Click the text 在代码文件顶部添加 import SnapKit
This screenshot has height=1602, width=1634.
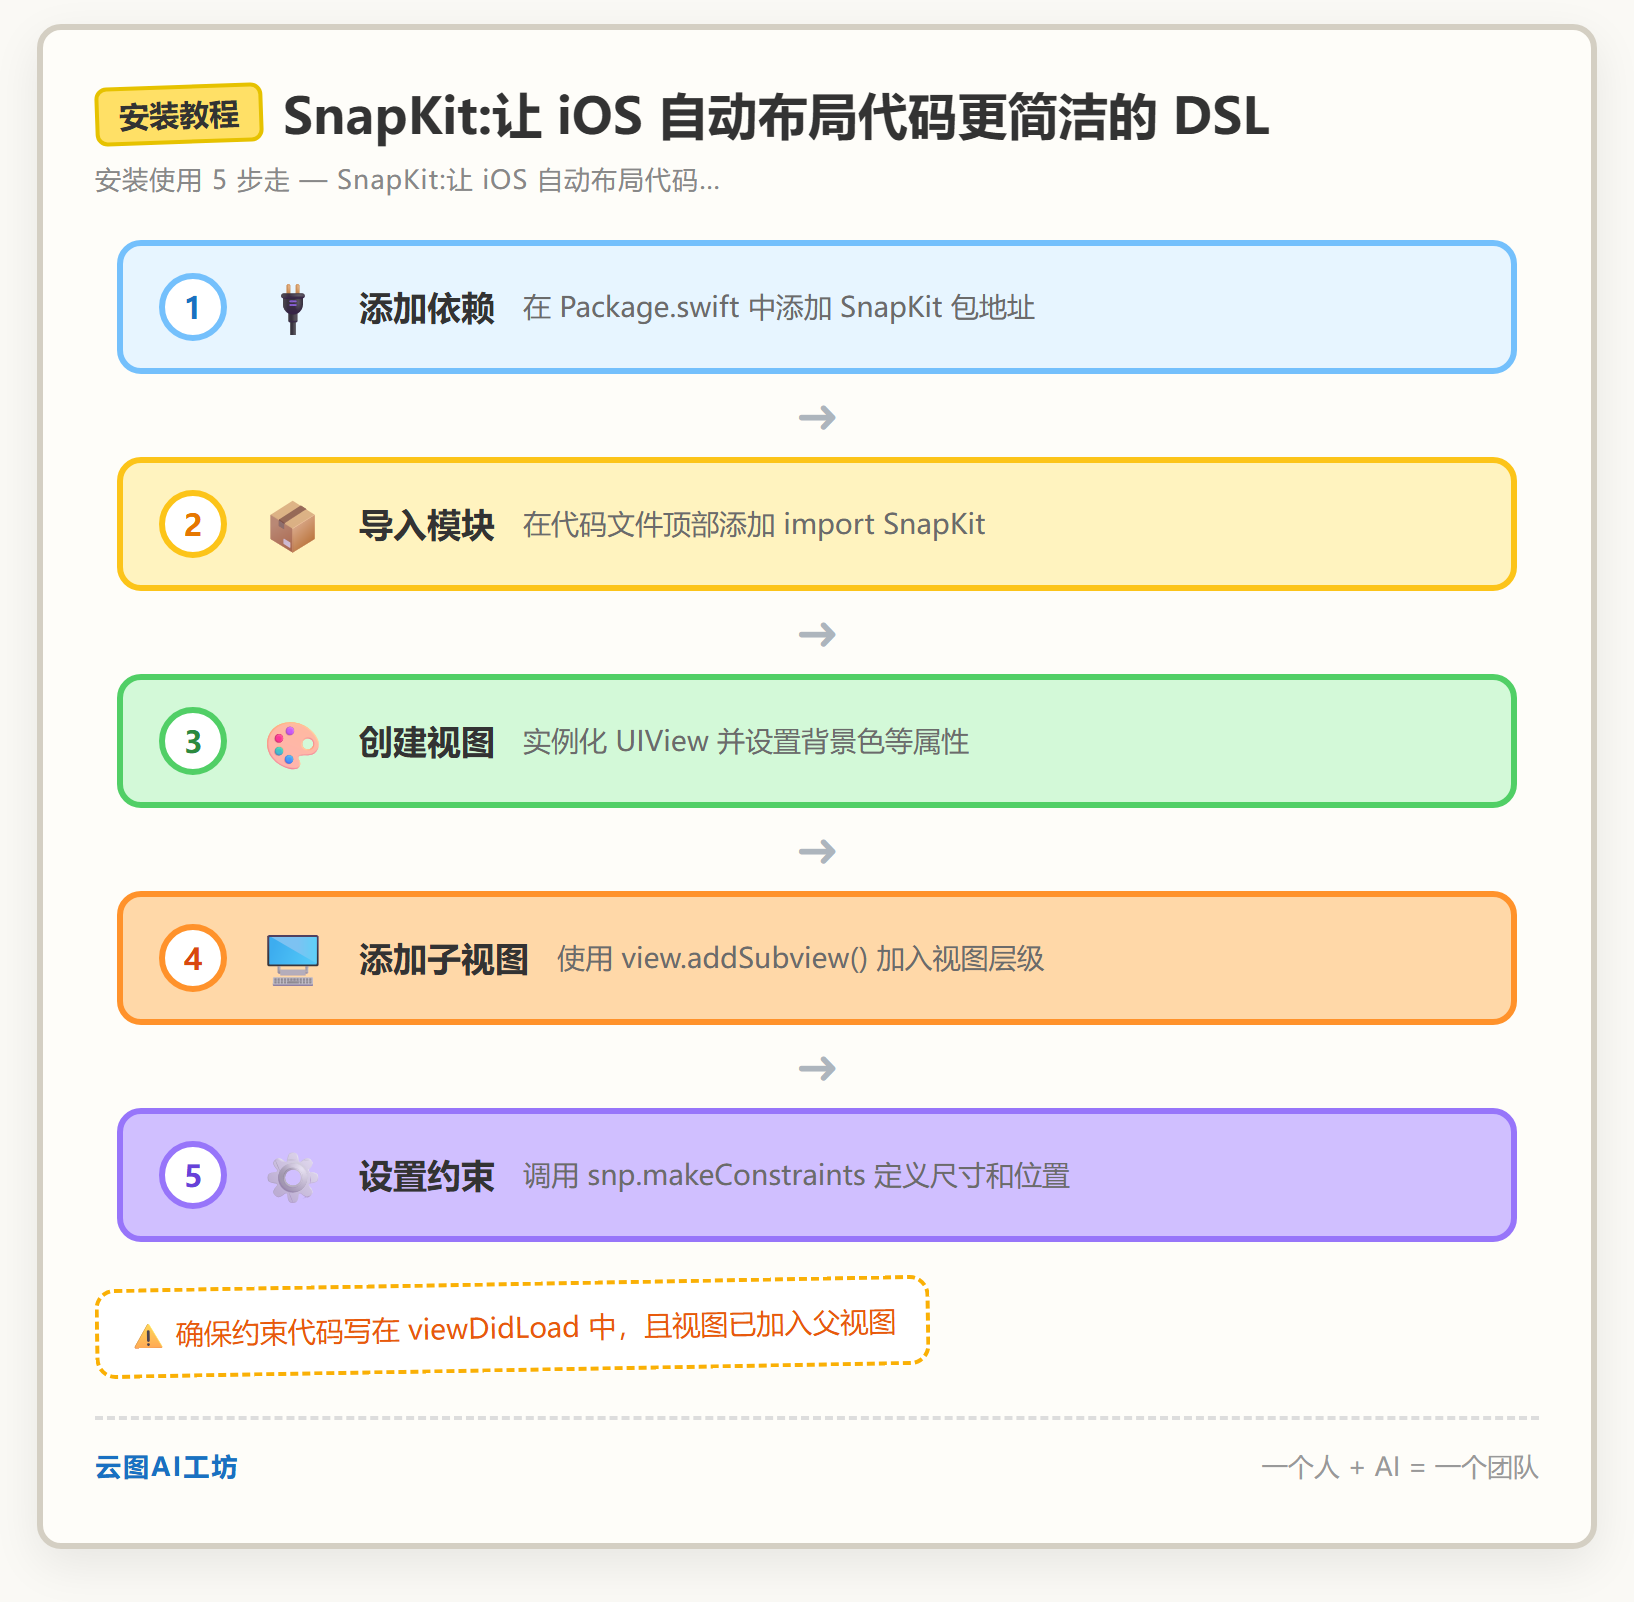(x=754, y=524)
